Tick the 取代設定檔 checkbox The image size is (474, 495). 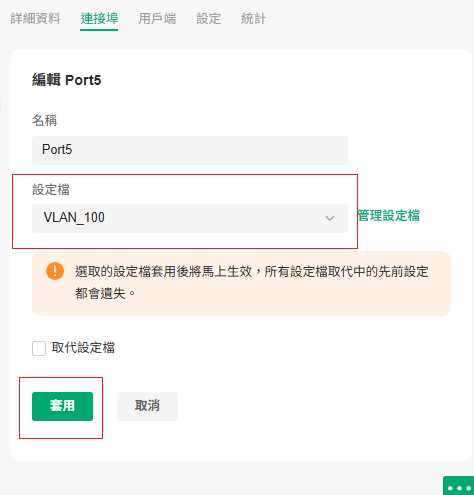[39, 348]
